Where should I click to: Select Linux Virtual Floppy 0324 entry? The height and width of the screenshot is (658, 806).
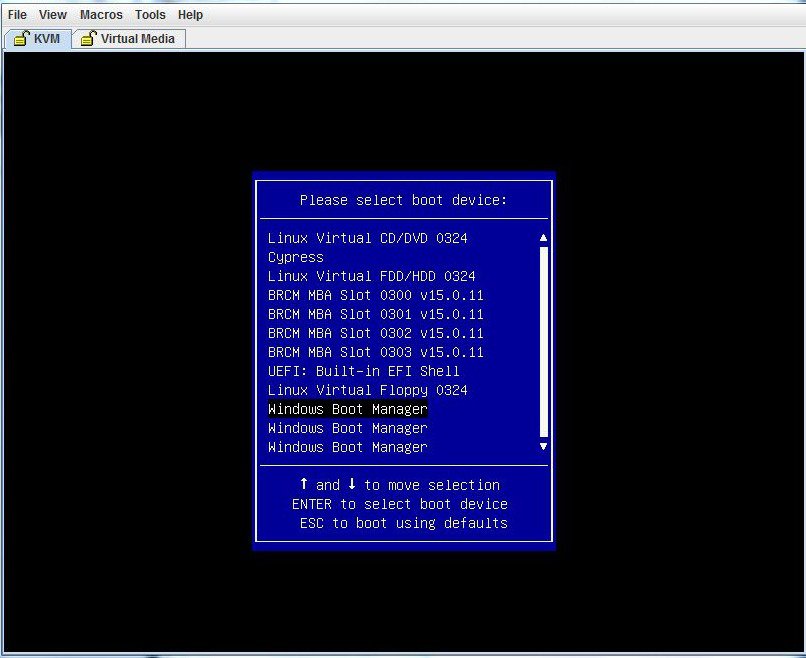pos(368,390)
